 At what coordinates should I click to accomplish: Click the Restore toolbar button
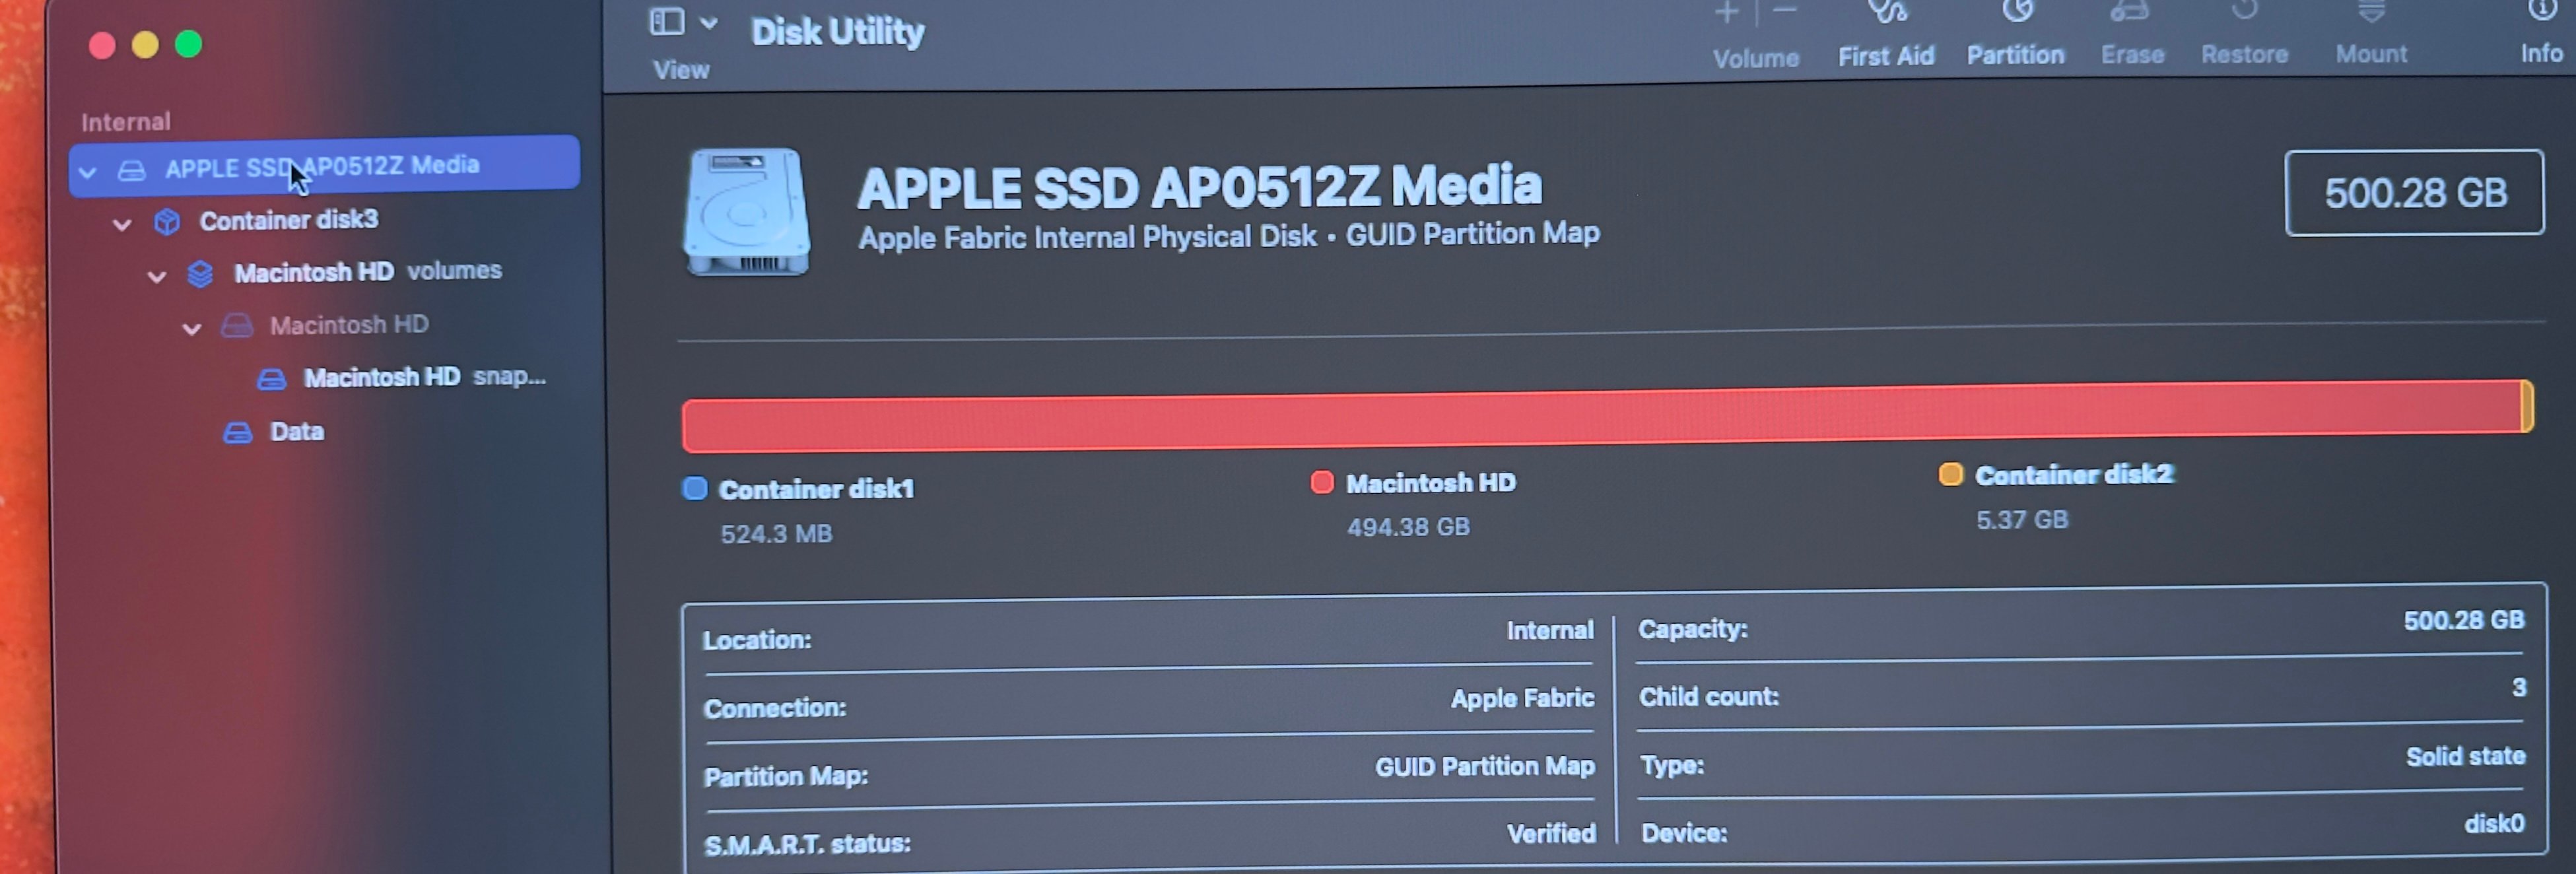coord(2244,34)
